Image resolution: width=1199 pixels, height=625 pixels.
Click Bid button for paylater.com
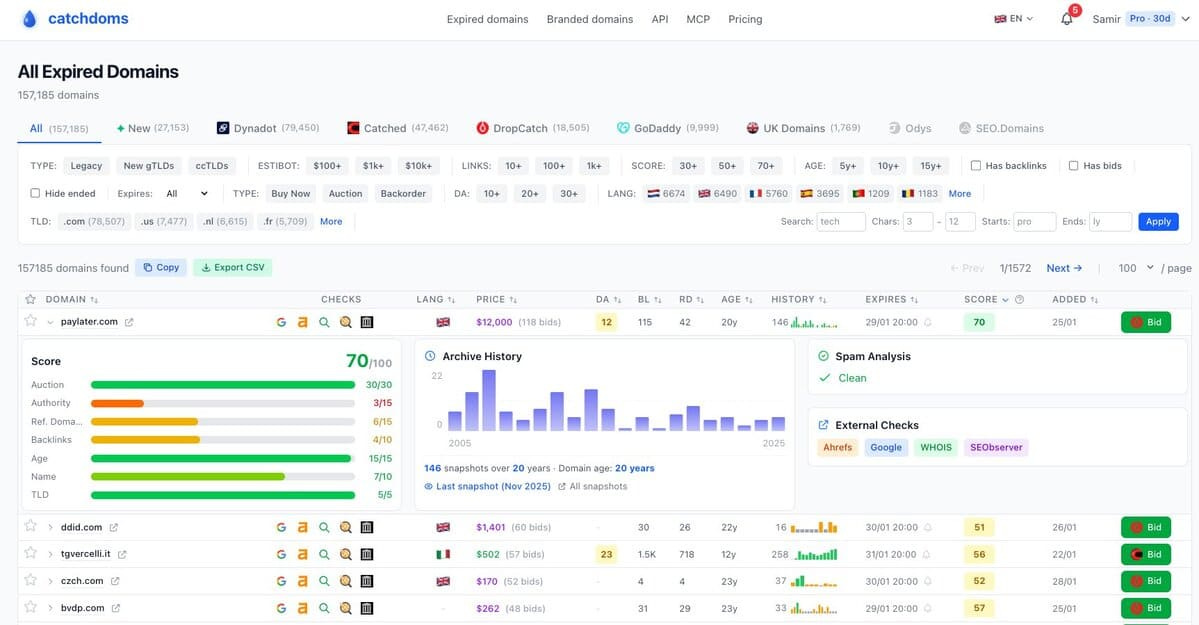(1145, 322)
